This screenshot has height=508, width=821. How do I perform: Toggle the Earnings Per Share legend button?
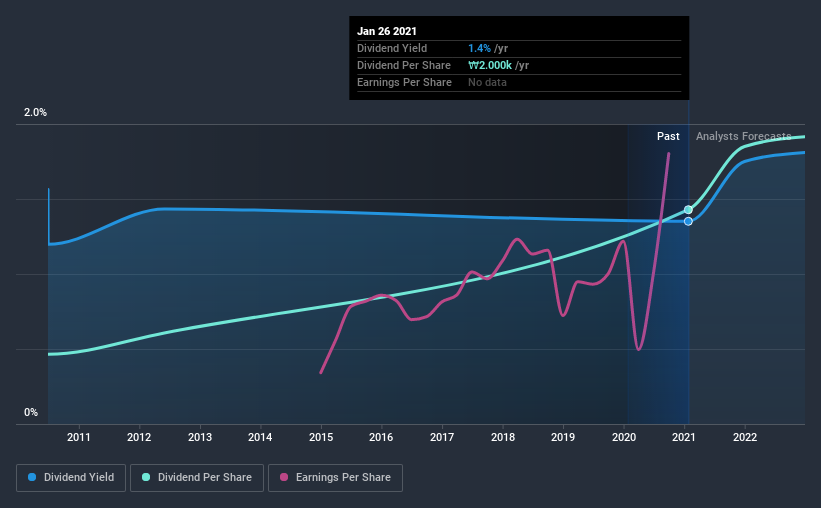click(x=335, y=478)
